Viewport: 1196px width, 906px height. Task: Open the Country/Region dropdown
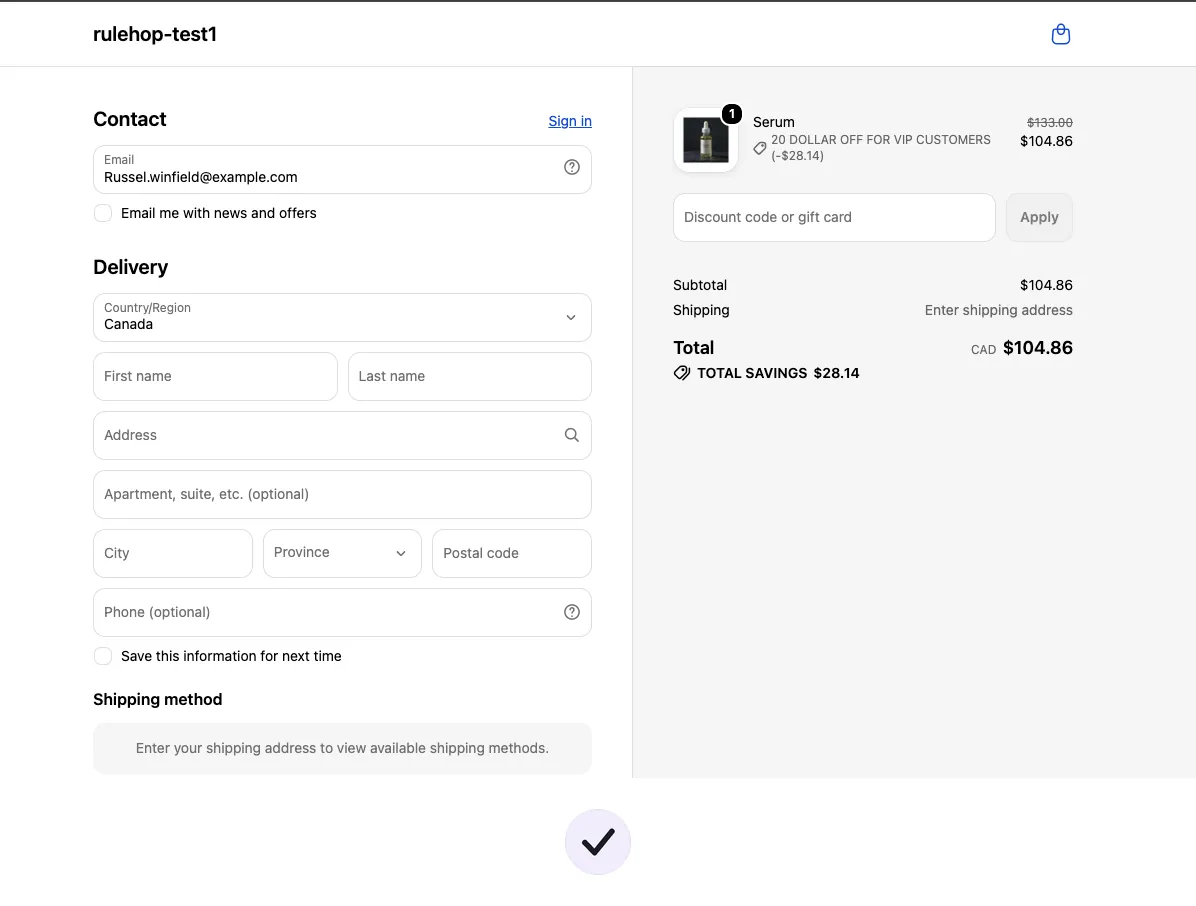342,317
